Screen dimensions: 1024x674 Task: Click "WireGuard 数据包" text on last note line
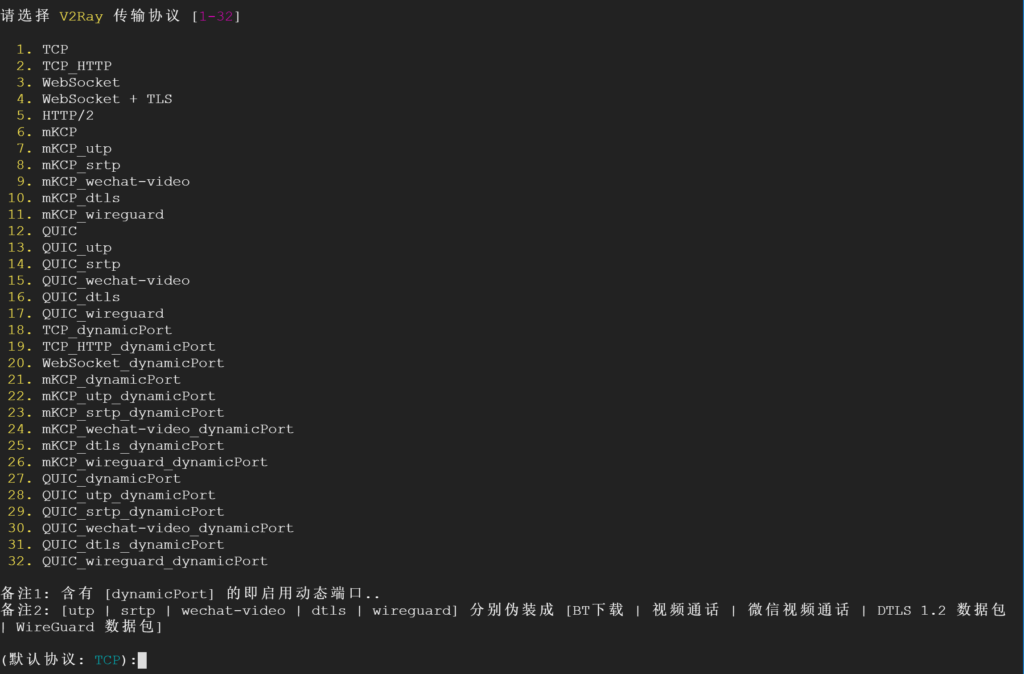[x=85, y=626]
